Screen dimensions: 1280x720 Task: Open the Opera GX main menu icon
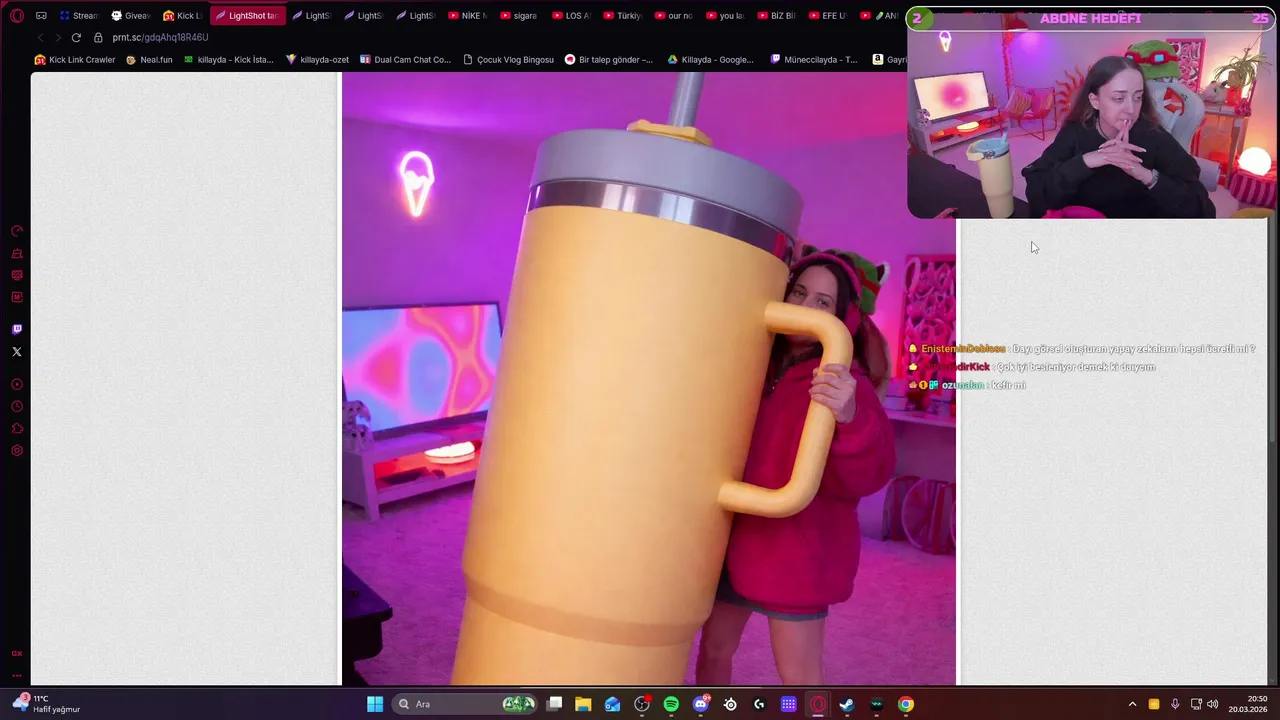tap(17, 16)
